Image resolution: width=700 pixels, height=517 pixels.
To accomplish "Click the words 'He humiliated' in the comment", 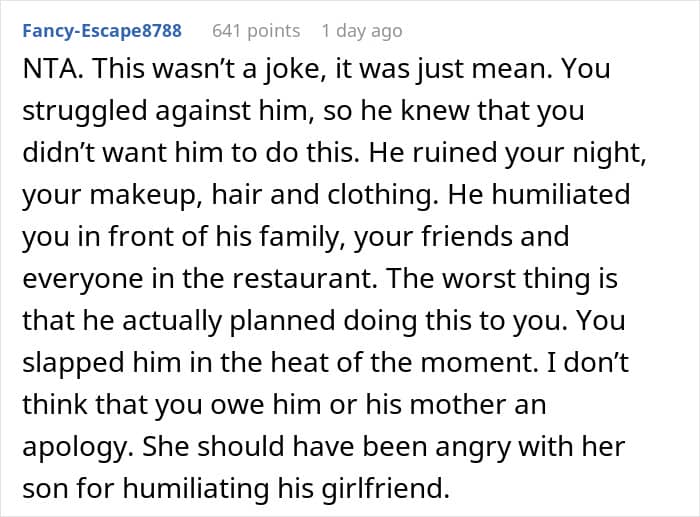I will [x=539, y=195].
